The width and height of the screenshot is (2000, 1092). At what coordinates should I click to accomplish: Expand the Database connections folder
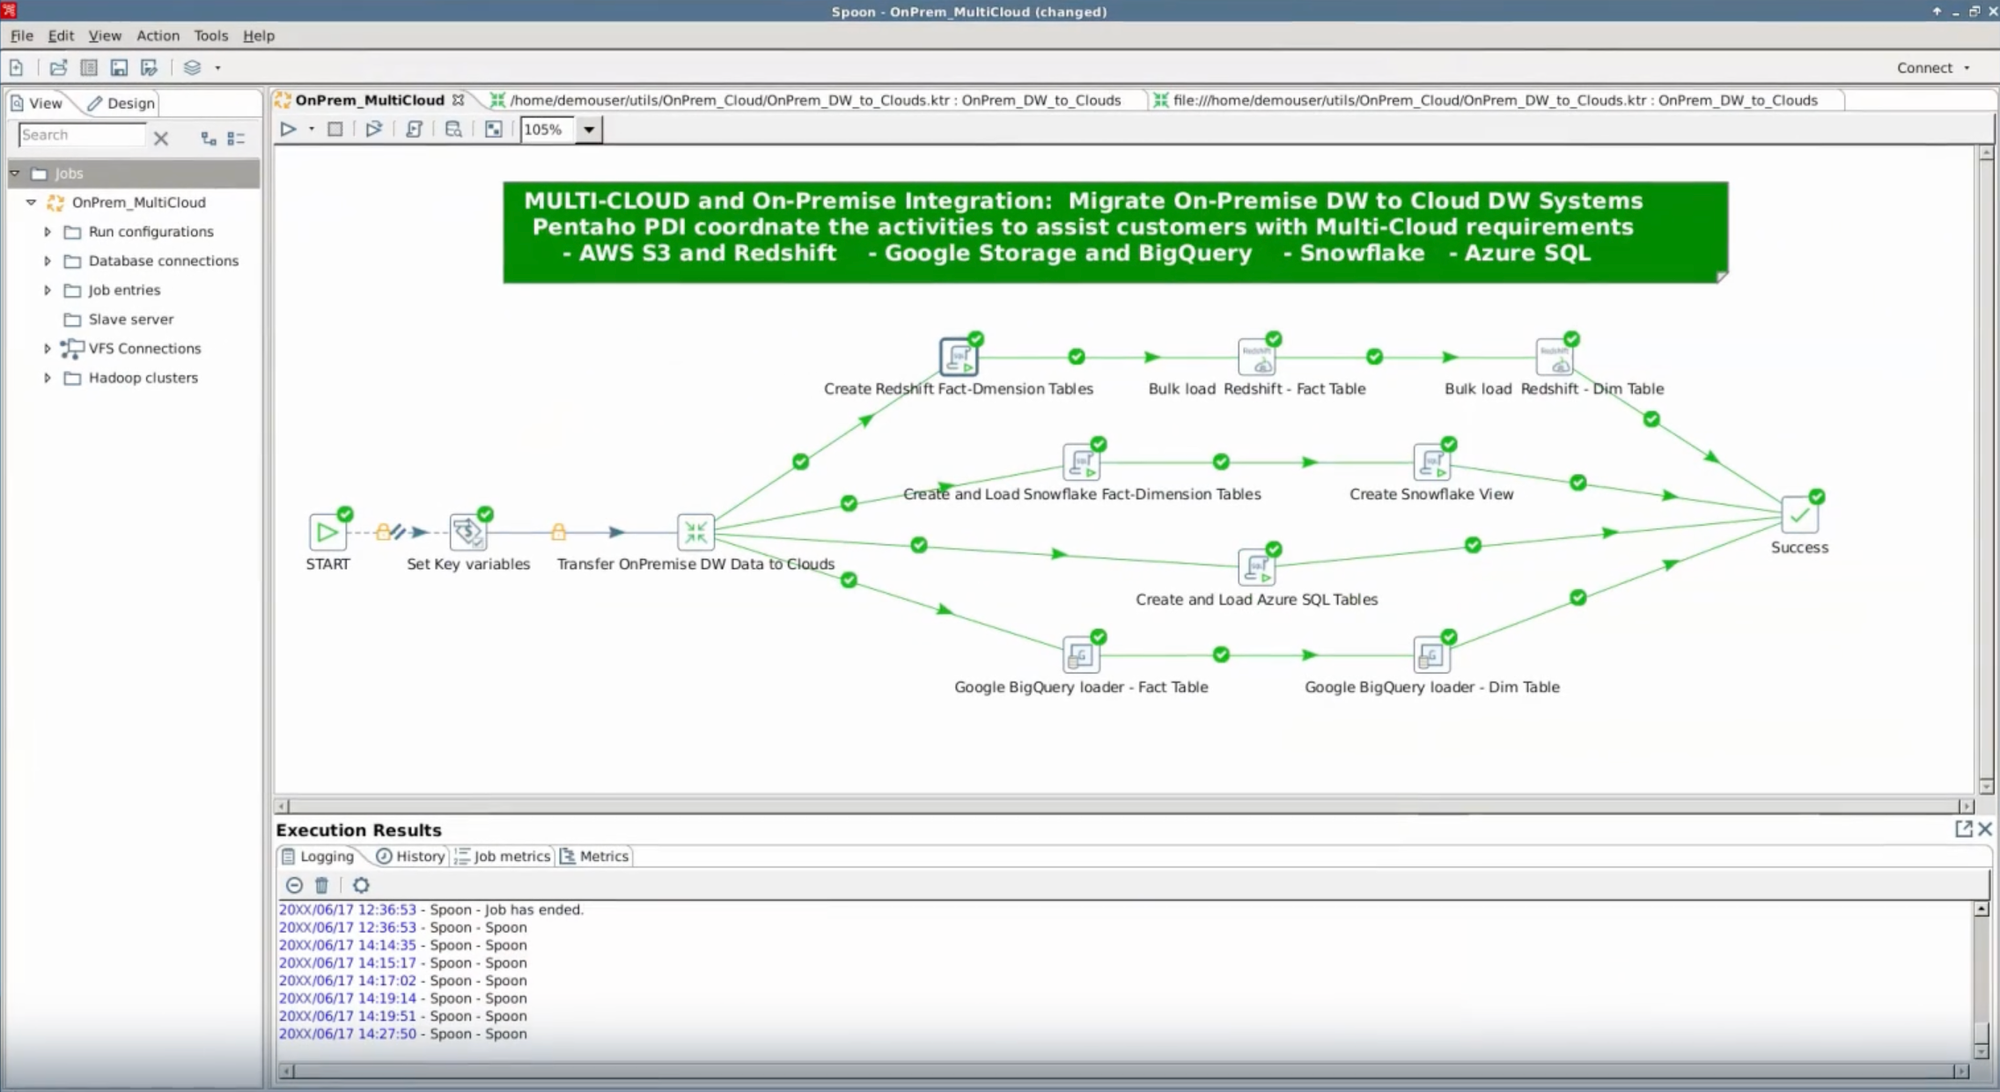coord(47,261)
